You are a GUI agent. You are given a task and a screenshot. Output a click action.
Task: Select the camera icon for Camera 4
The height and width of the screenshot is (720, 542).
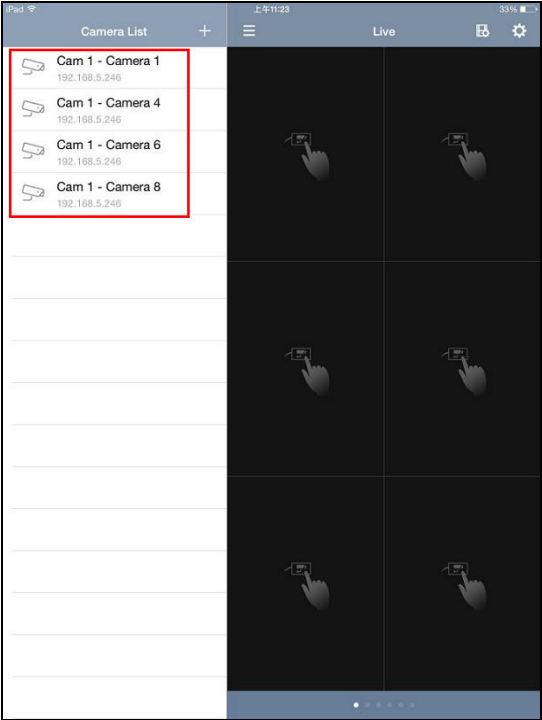pyautogui.click(x=34, y=109)
